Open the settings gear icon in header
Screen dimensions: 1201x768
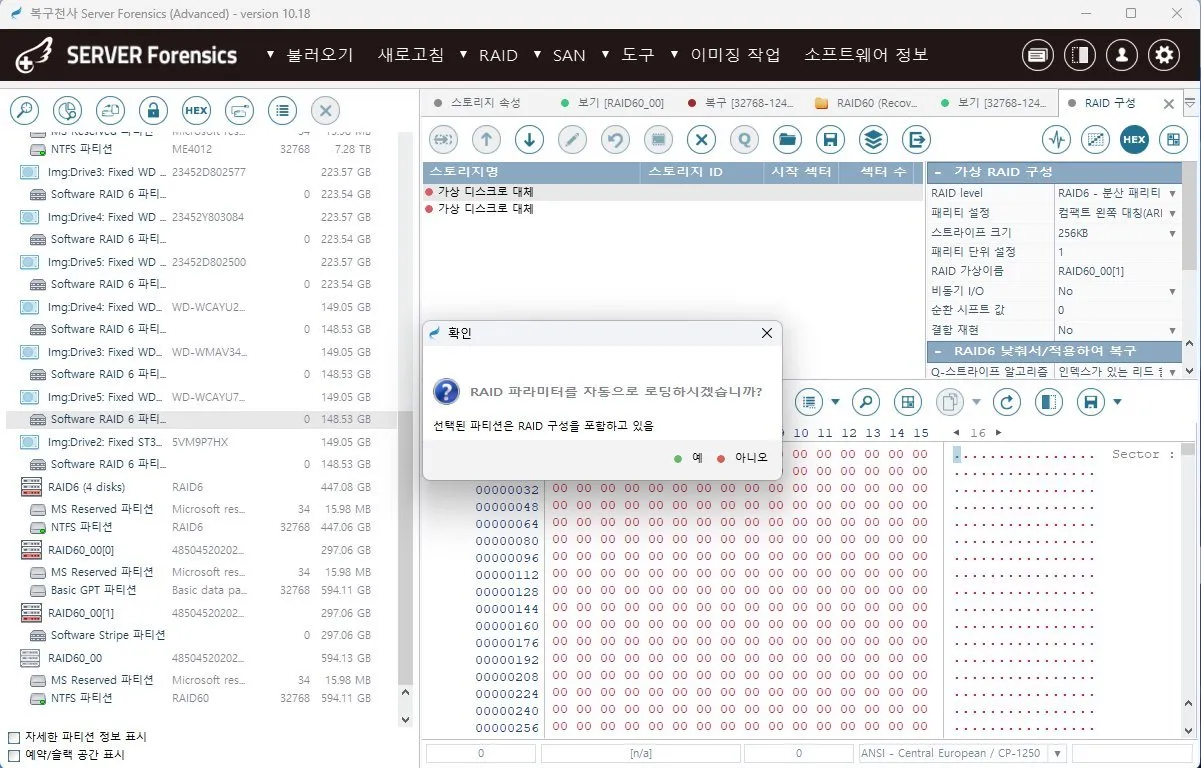point(1164,55)
